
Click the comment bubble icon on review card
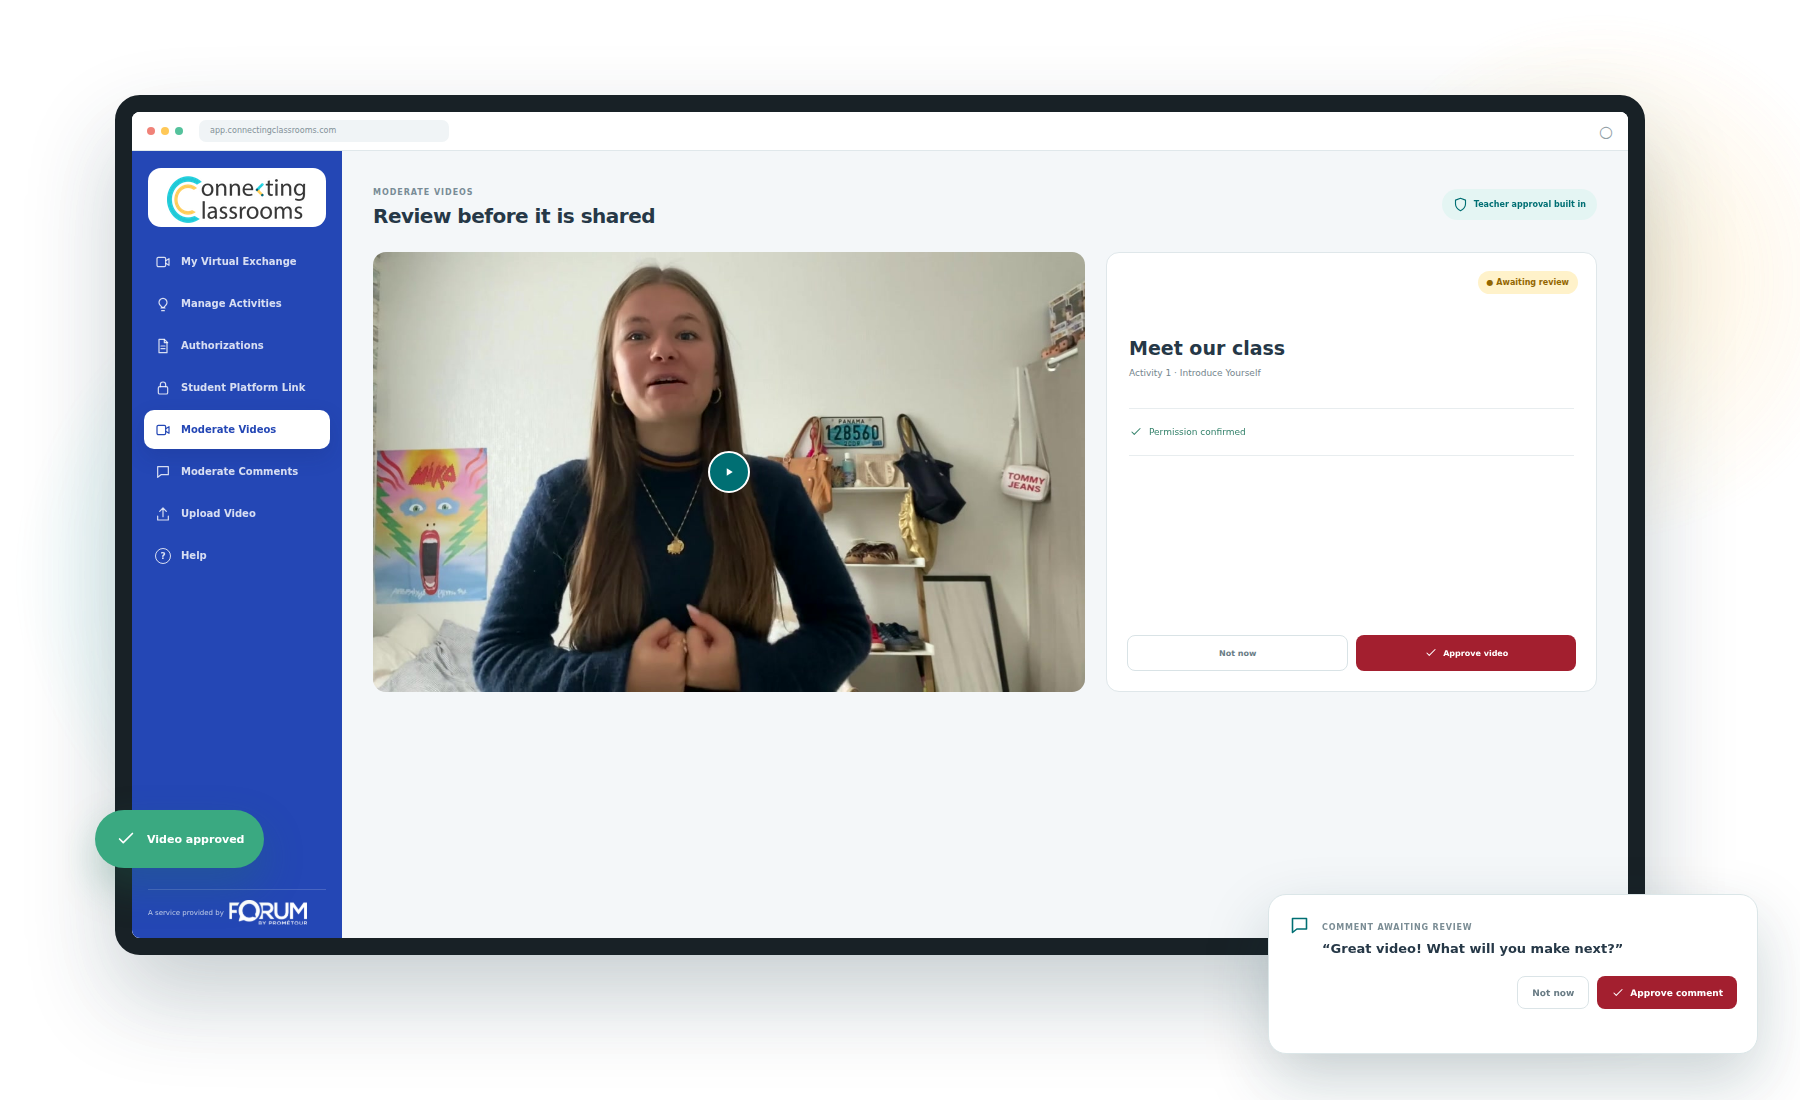(x=1300, y=926)
